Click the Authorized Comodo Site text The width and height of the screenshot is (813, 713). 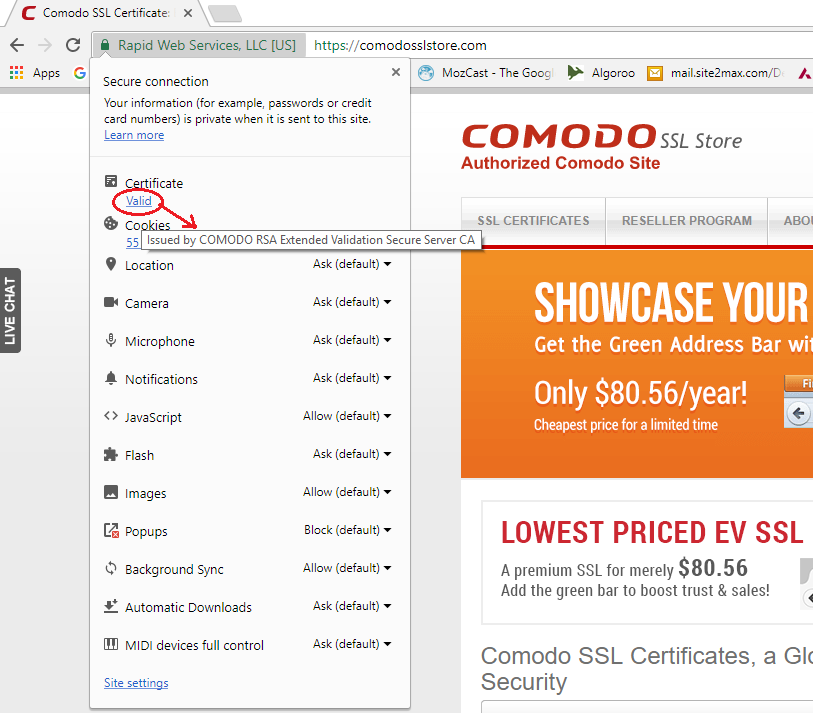tap(560, 163)
